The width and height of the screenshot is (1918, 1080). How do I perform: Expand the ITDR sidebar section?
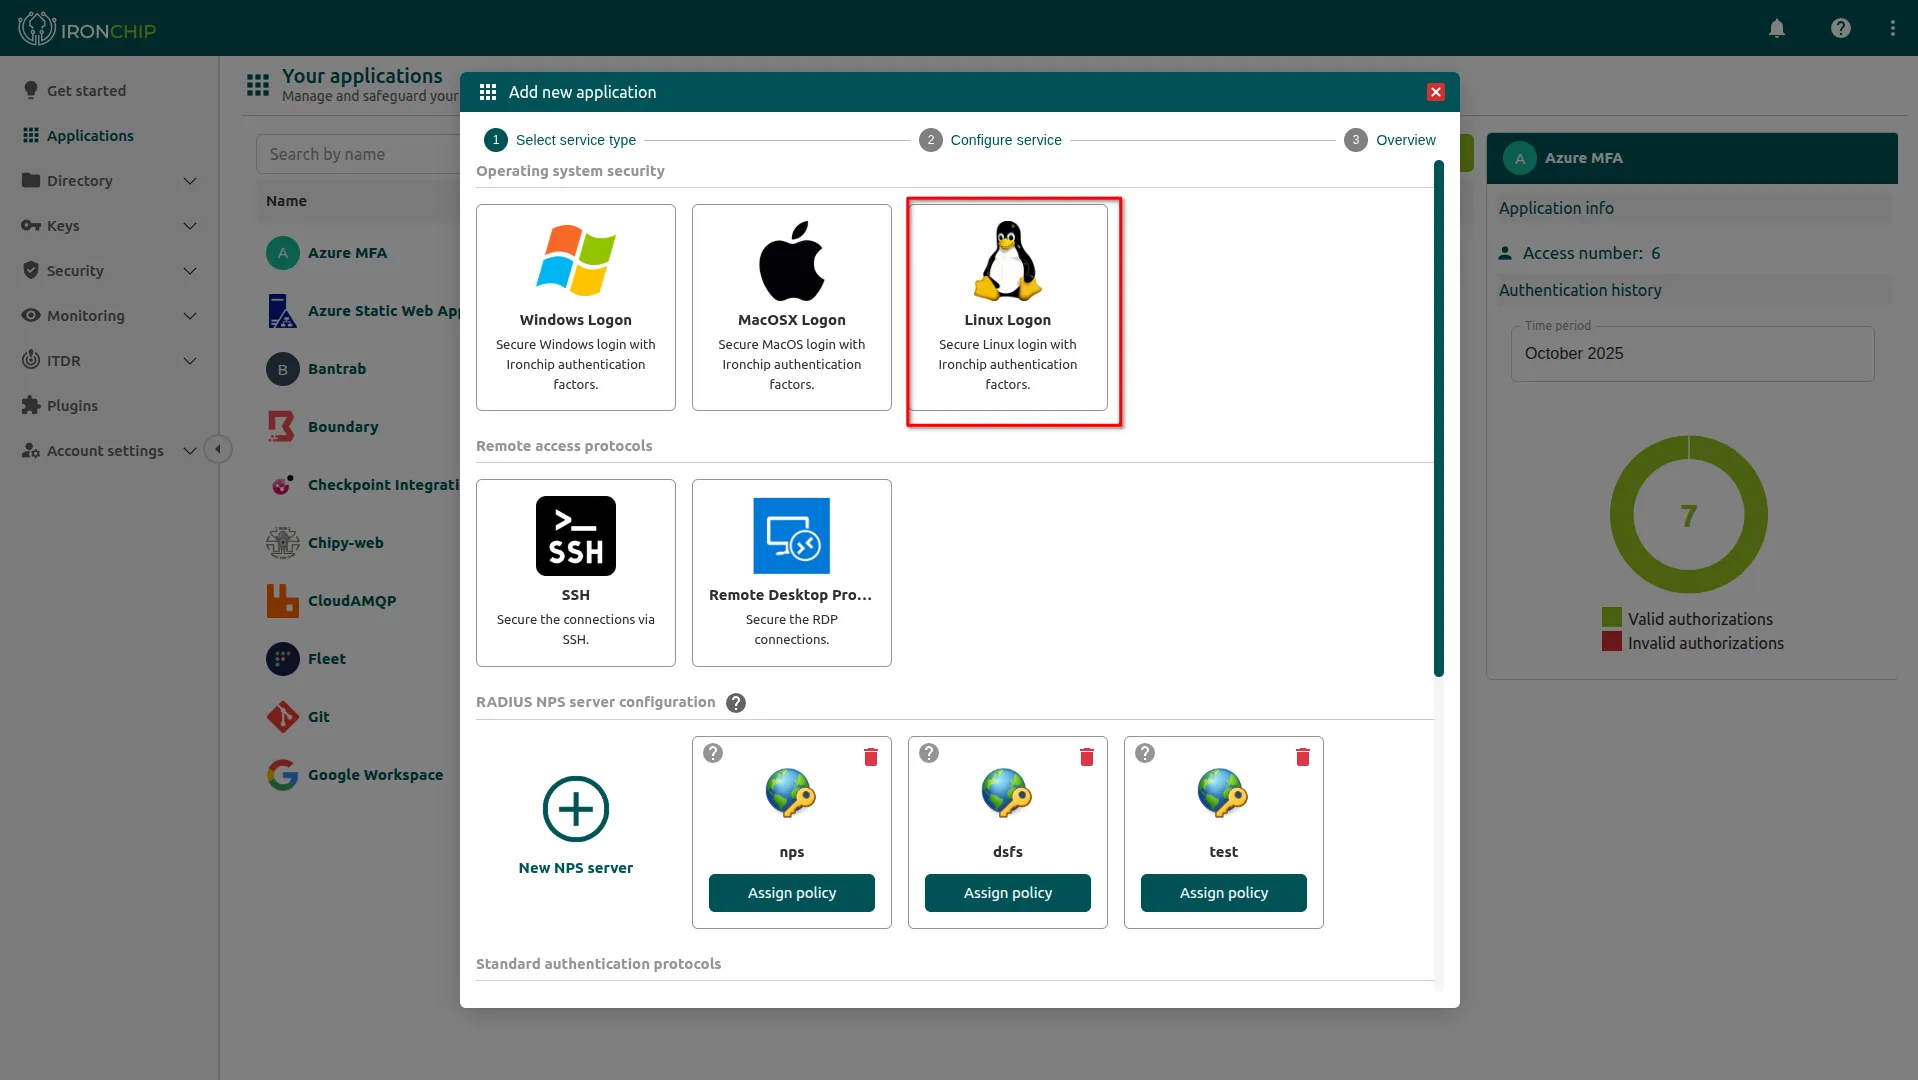pos(109,361)
